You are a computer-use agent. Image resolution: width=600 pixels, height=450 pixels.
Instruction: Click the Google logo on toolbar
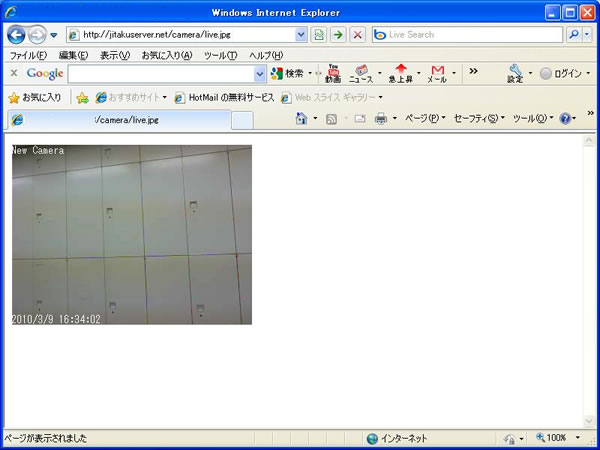coord(45,73)
